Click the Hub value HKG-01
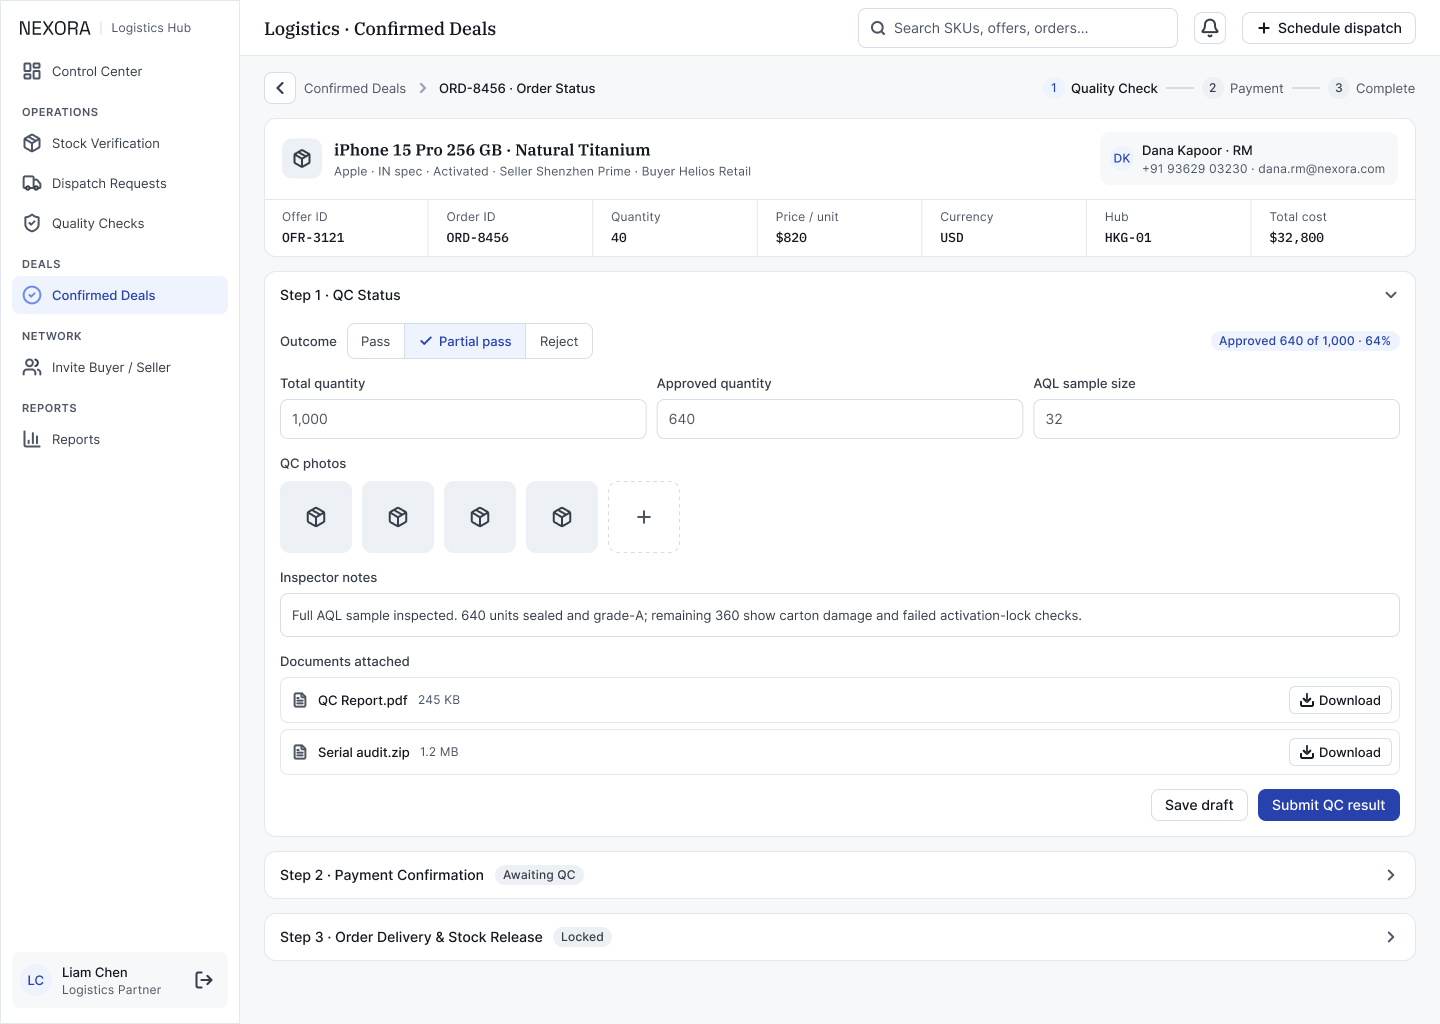The image size is (1440, 1024). (x=1128, y=238)
